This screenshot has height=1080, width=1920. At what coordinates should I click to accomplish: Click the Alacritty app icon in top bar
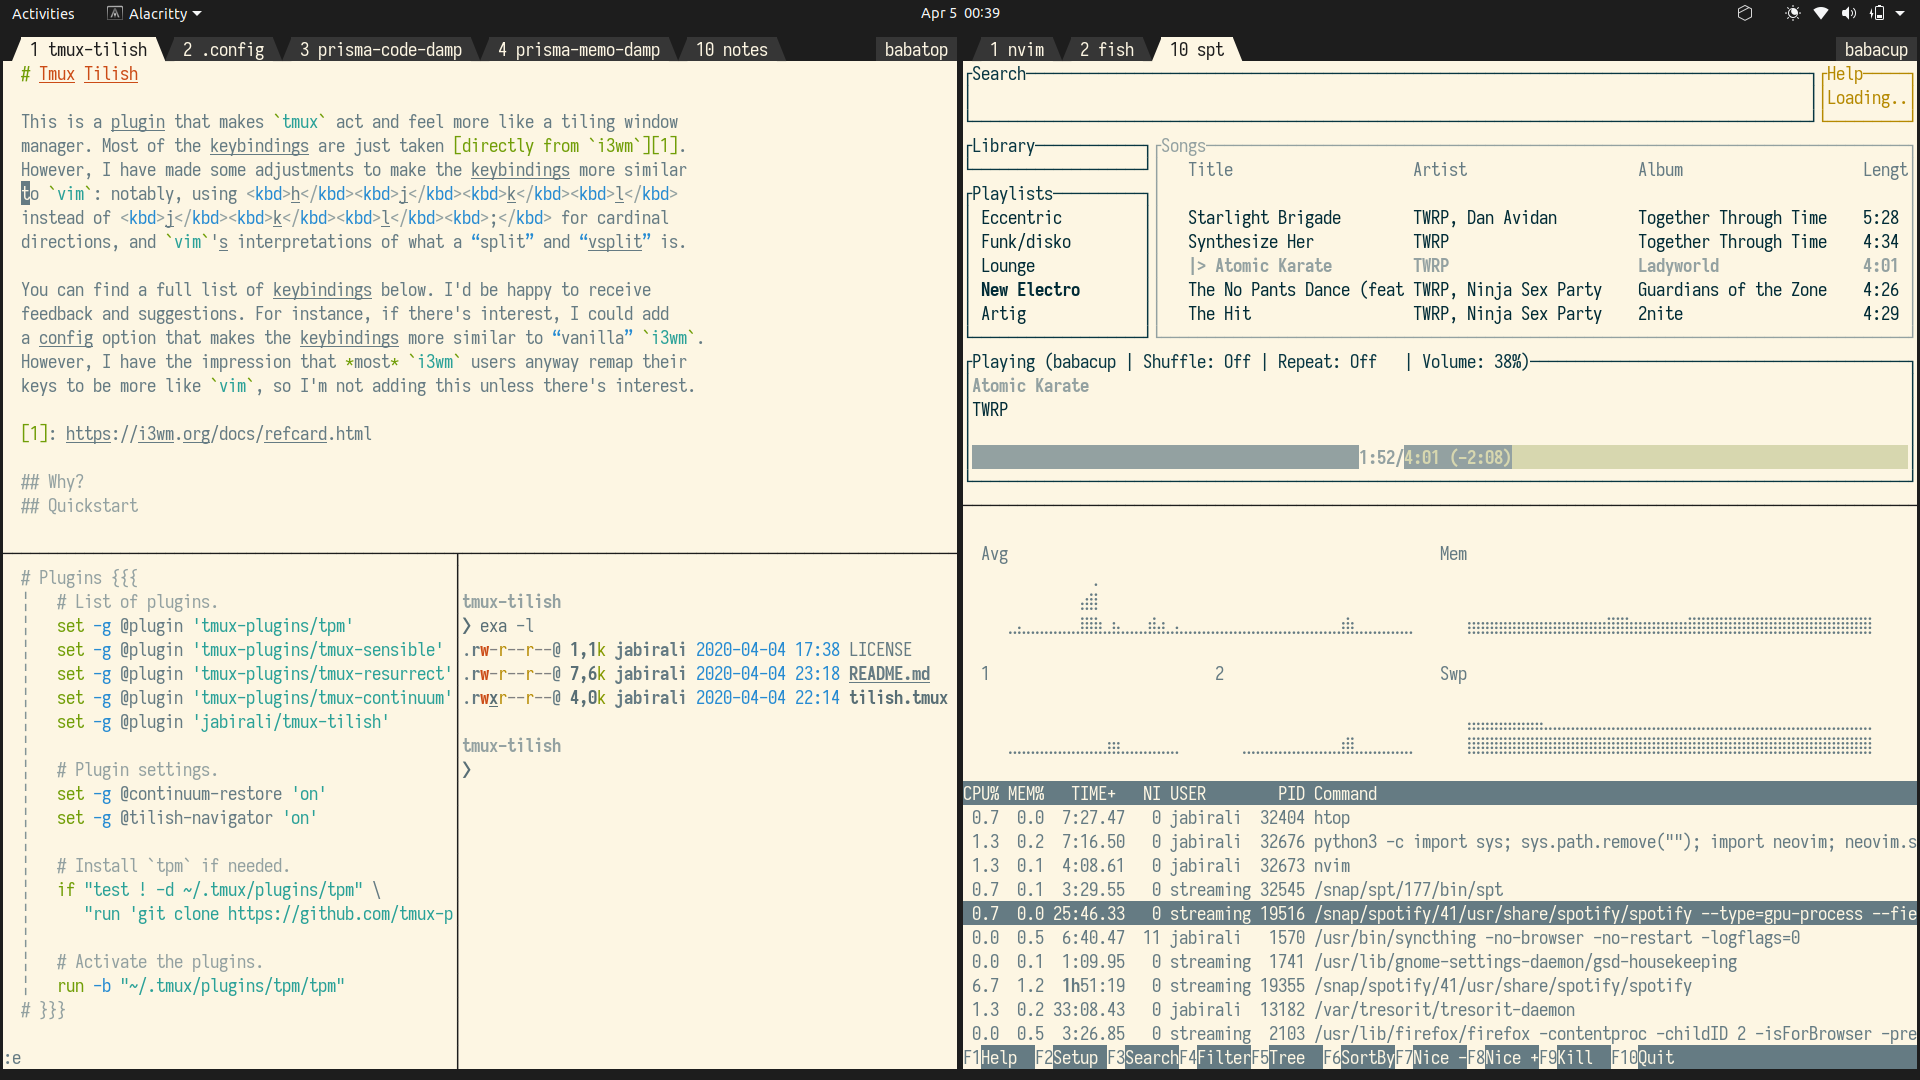pos(115,13)
